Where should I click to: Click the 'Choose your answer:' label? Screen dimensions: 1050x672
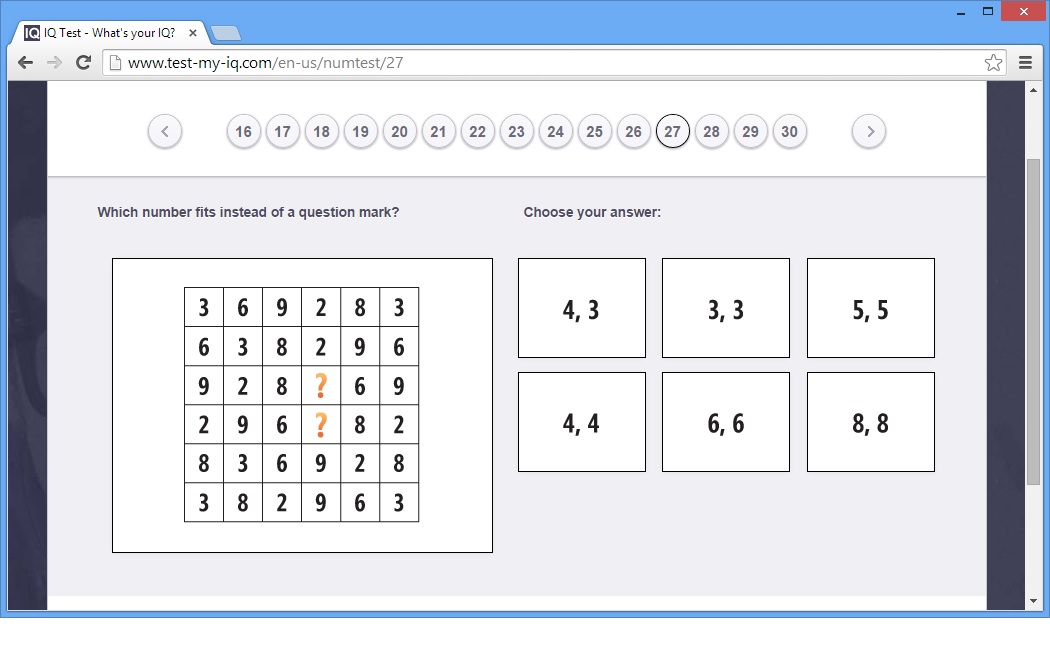592,212
